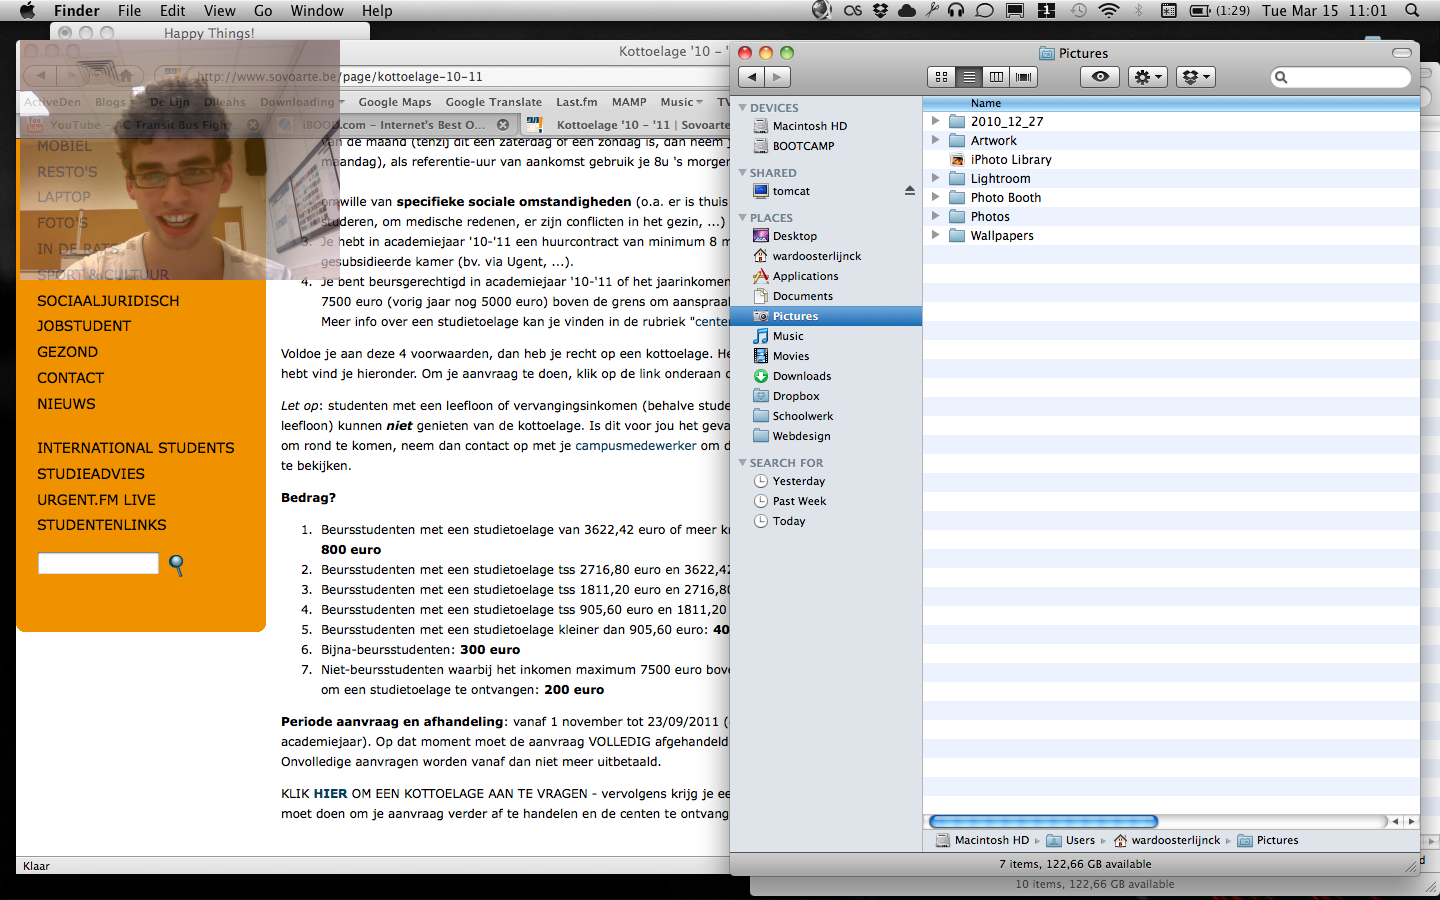
Task: Click the Dropbox menu bar icon
Action: 880,10
